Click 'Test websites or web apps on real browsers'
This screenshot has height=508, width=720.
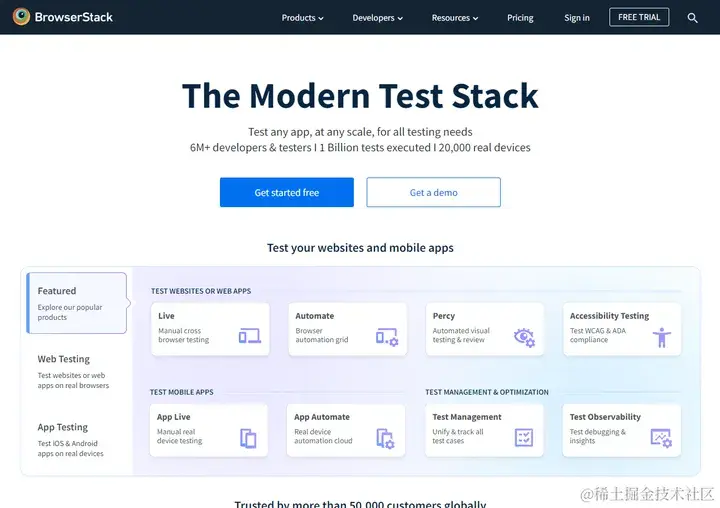click(x=73, y=380)
